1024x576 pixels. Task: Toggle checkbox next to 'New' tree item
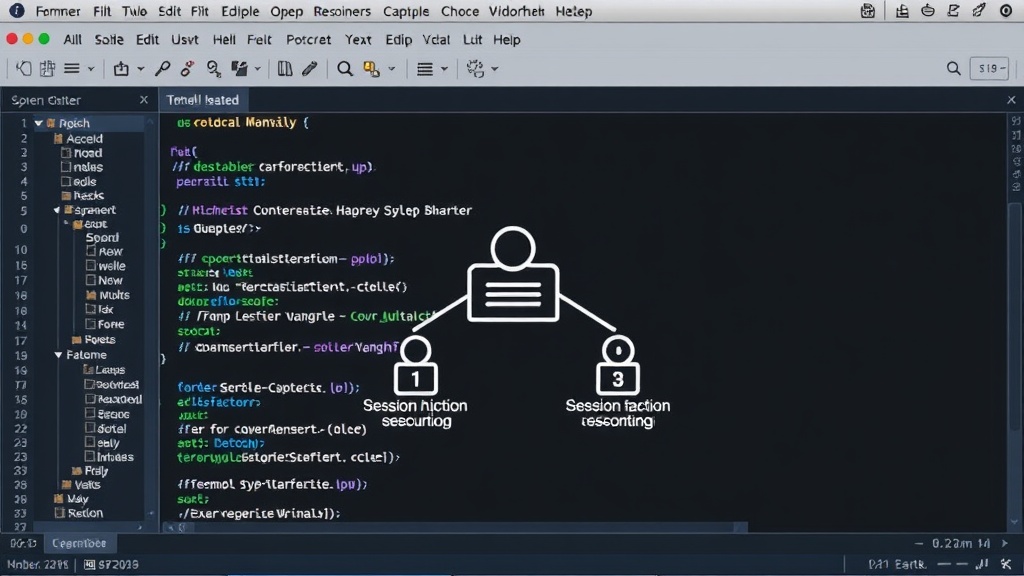91,280
